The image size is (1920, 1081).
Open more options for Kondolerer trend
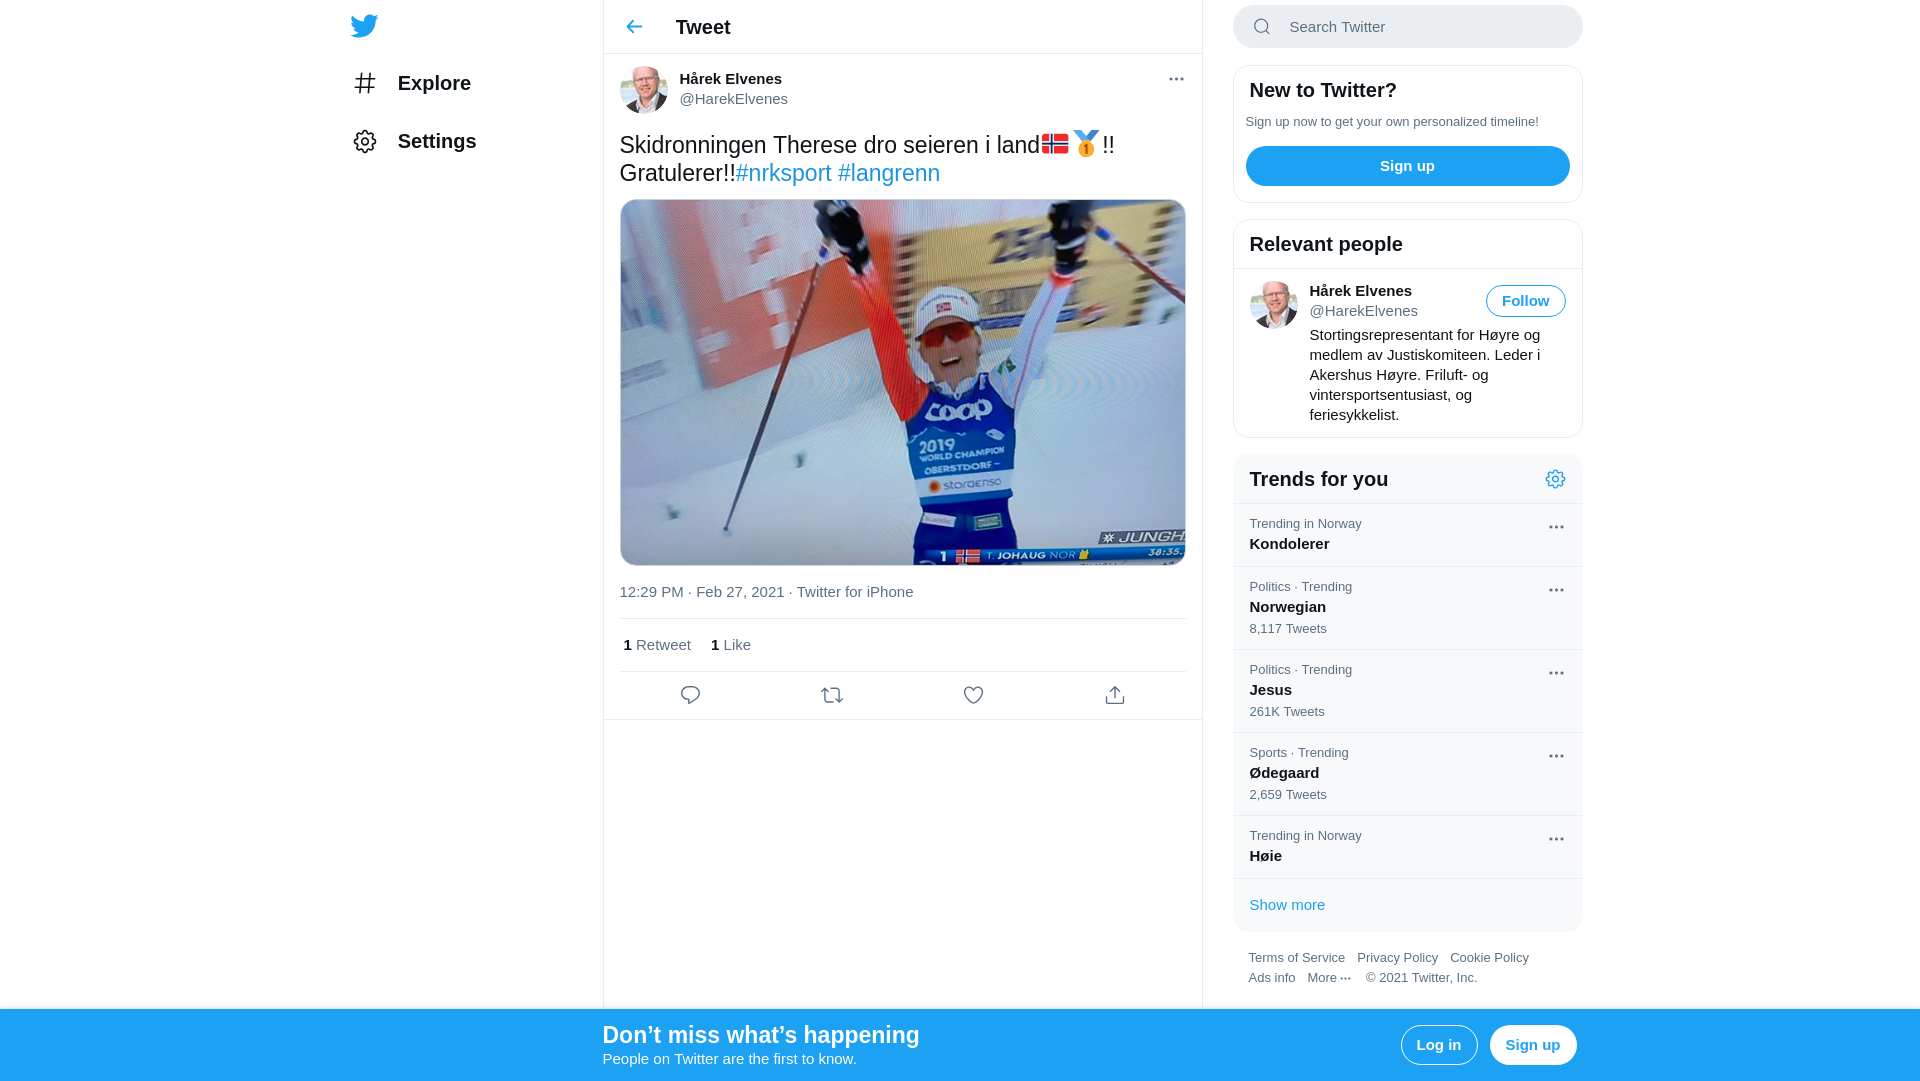pos(1556,527)
